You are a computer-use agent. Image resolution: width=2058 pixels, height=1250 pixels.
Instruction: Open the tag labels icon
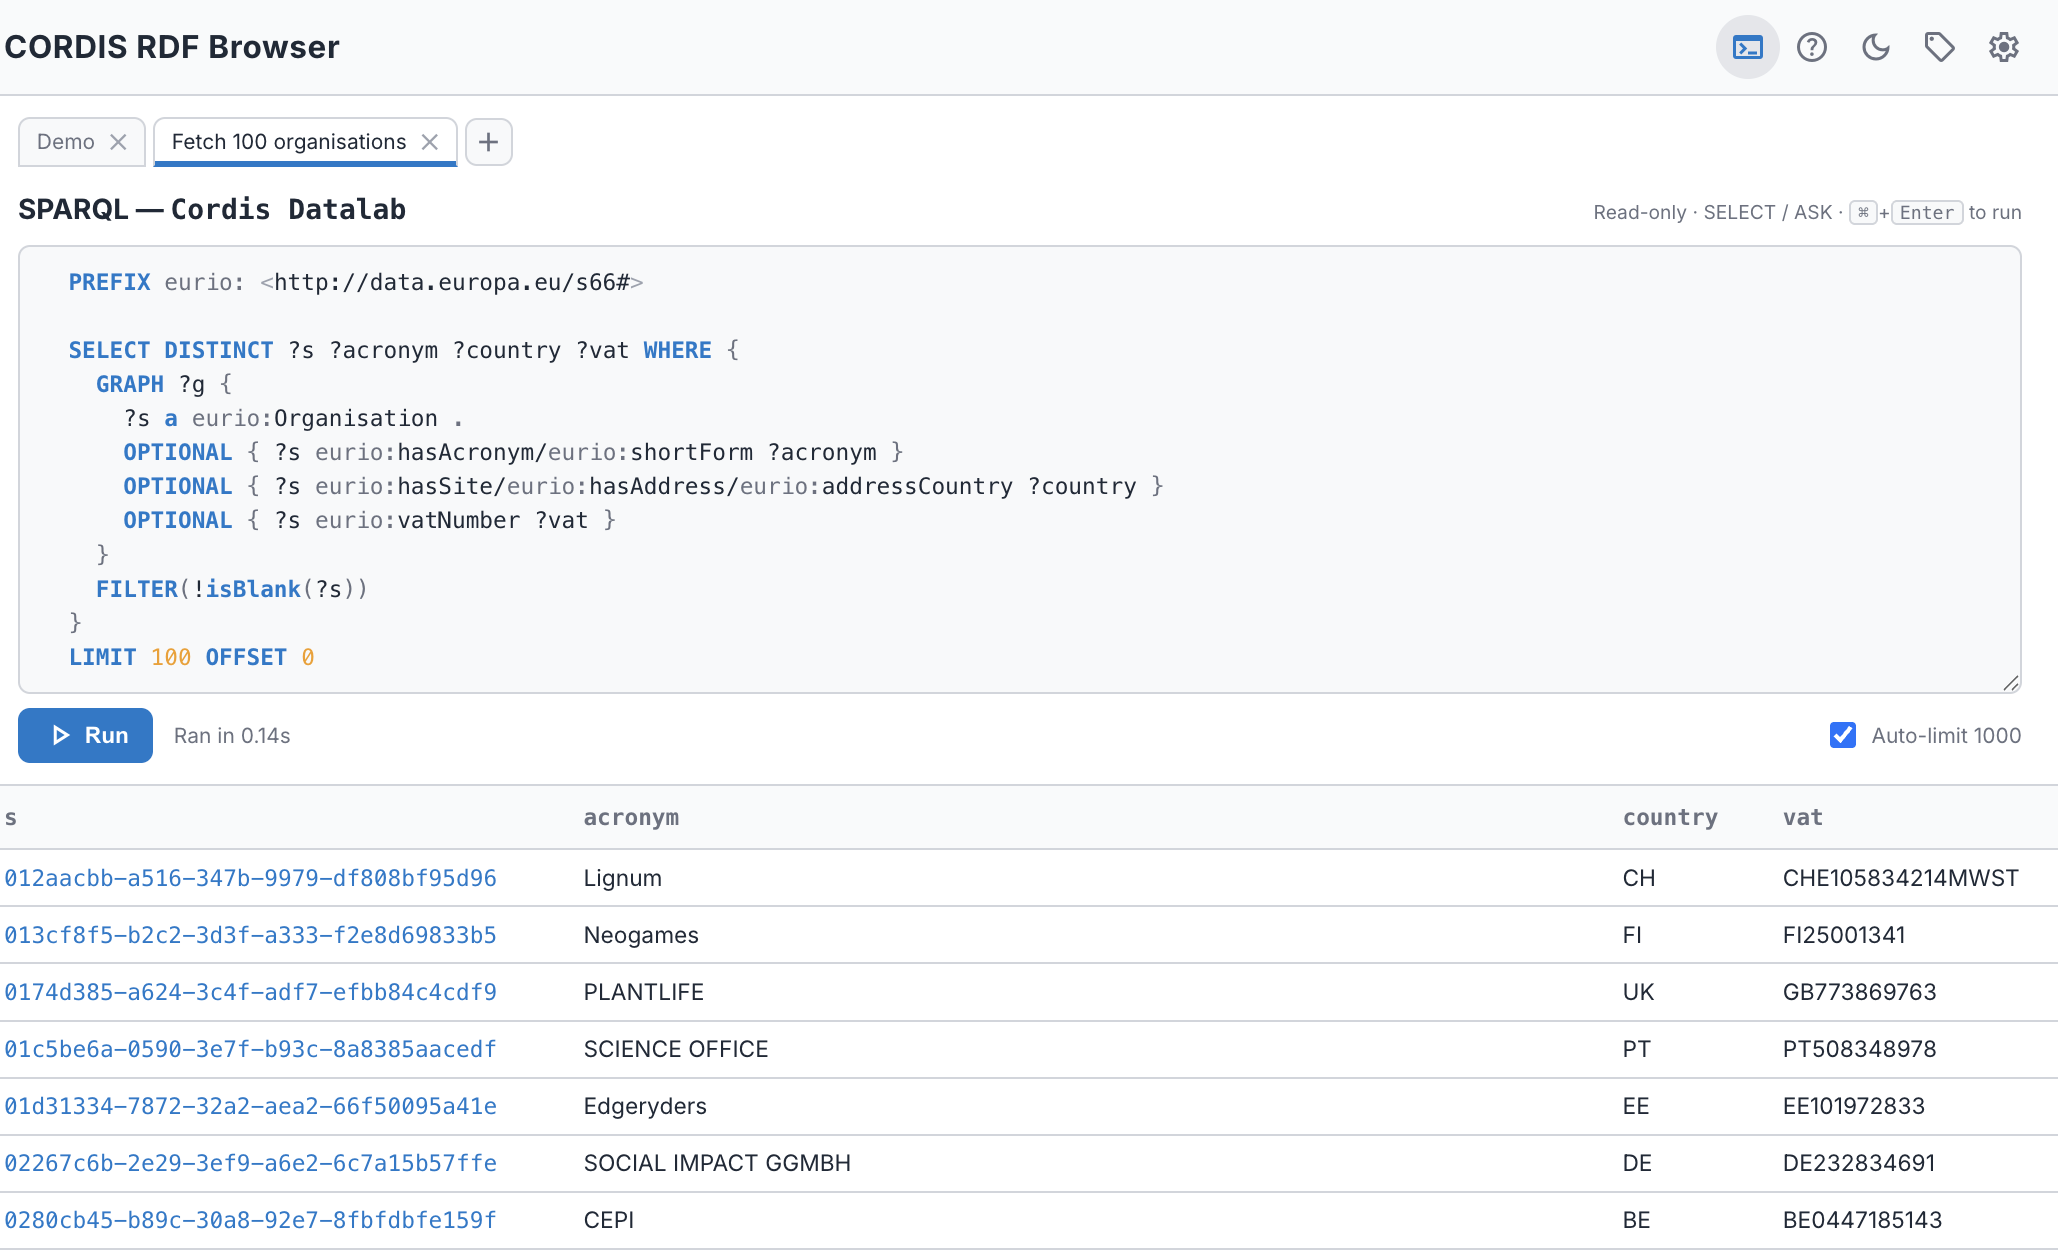tap(1939, 47)
